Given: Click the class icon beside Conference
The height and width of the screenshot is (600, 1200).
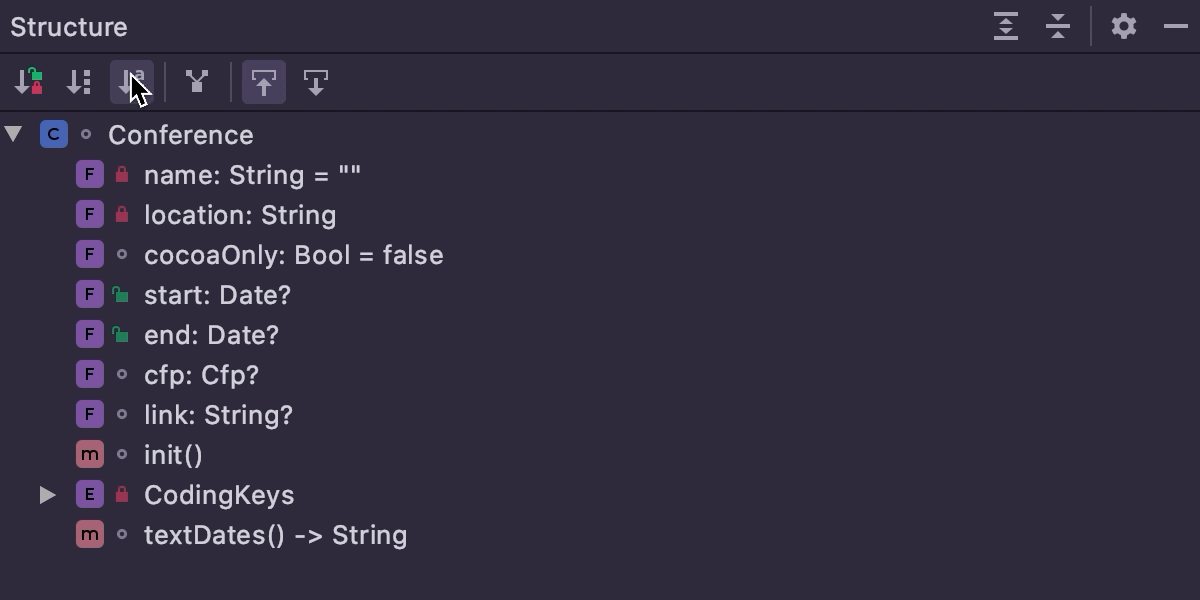Looking at the screenshot, I should point(53,134).
